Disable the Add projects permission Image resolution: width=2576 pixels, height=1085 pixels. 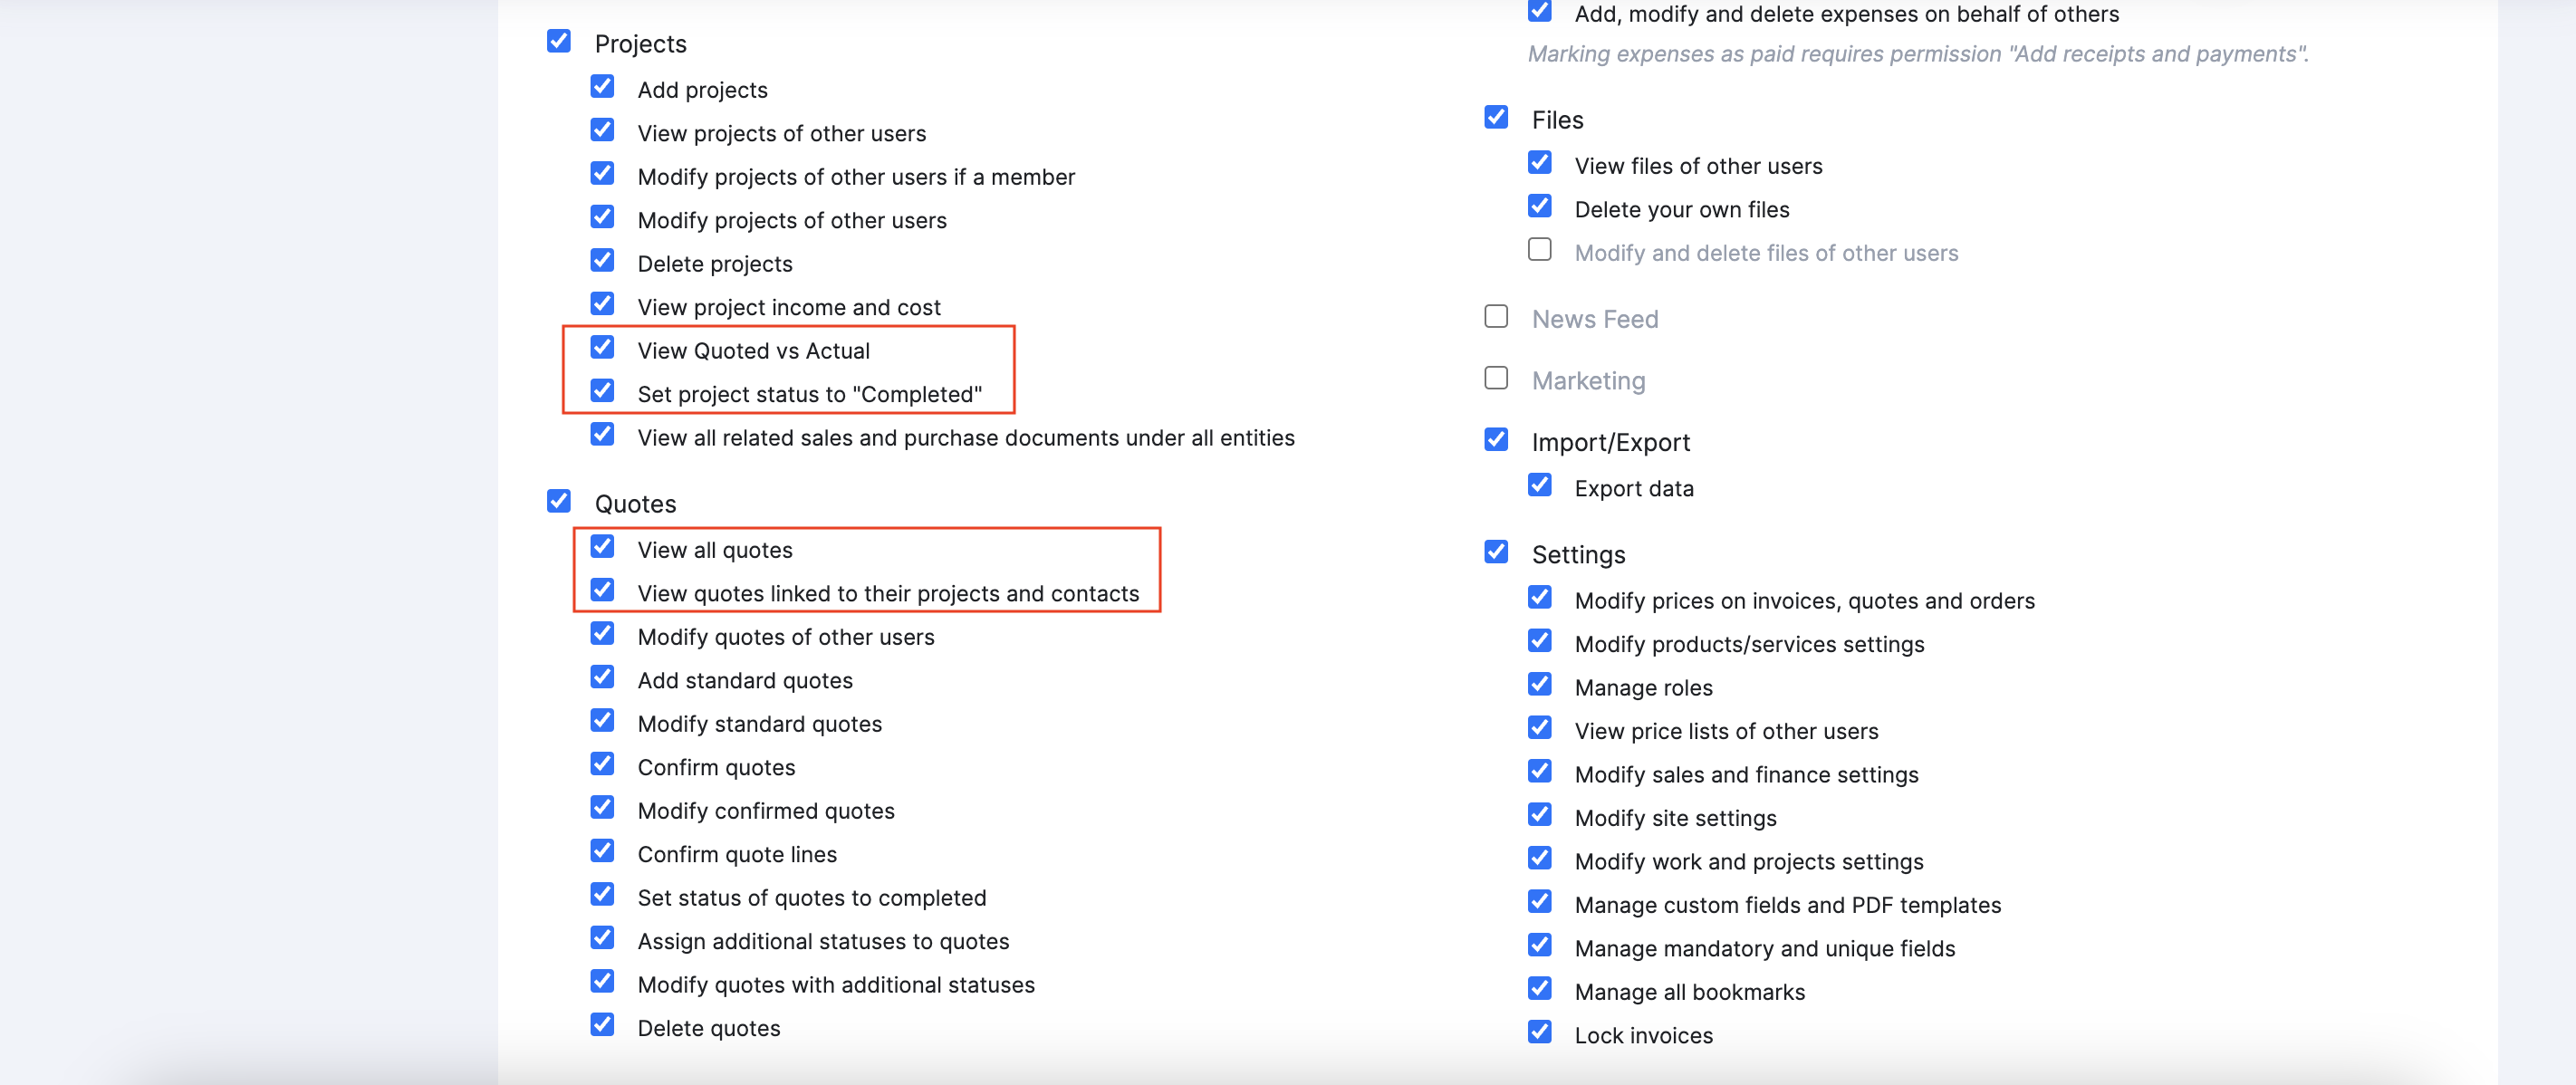pyautogui.click(x=602, y=87)
